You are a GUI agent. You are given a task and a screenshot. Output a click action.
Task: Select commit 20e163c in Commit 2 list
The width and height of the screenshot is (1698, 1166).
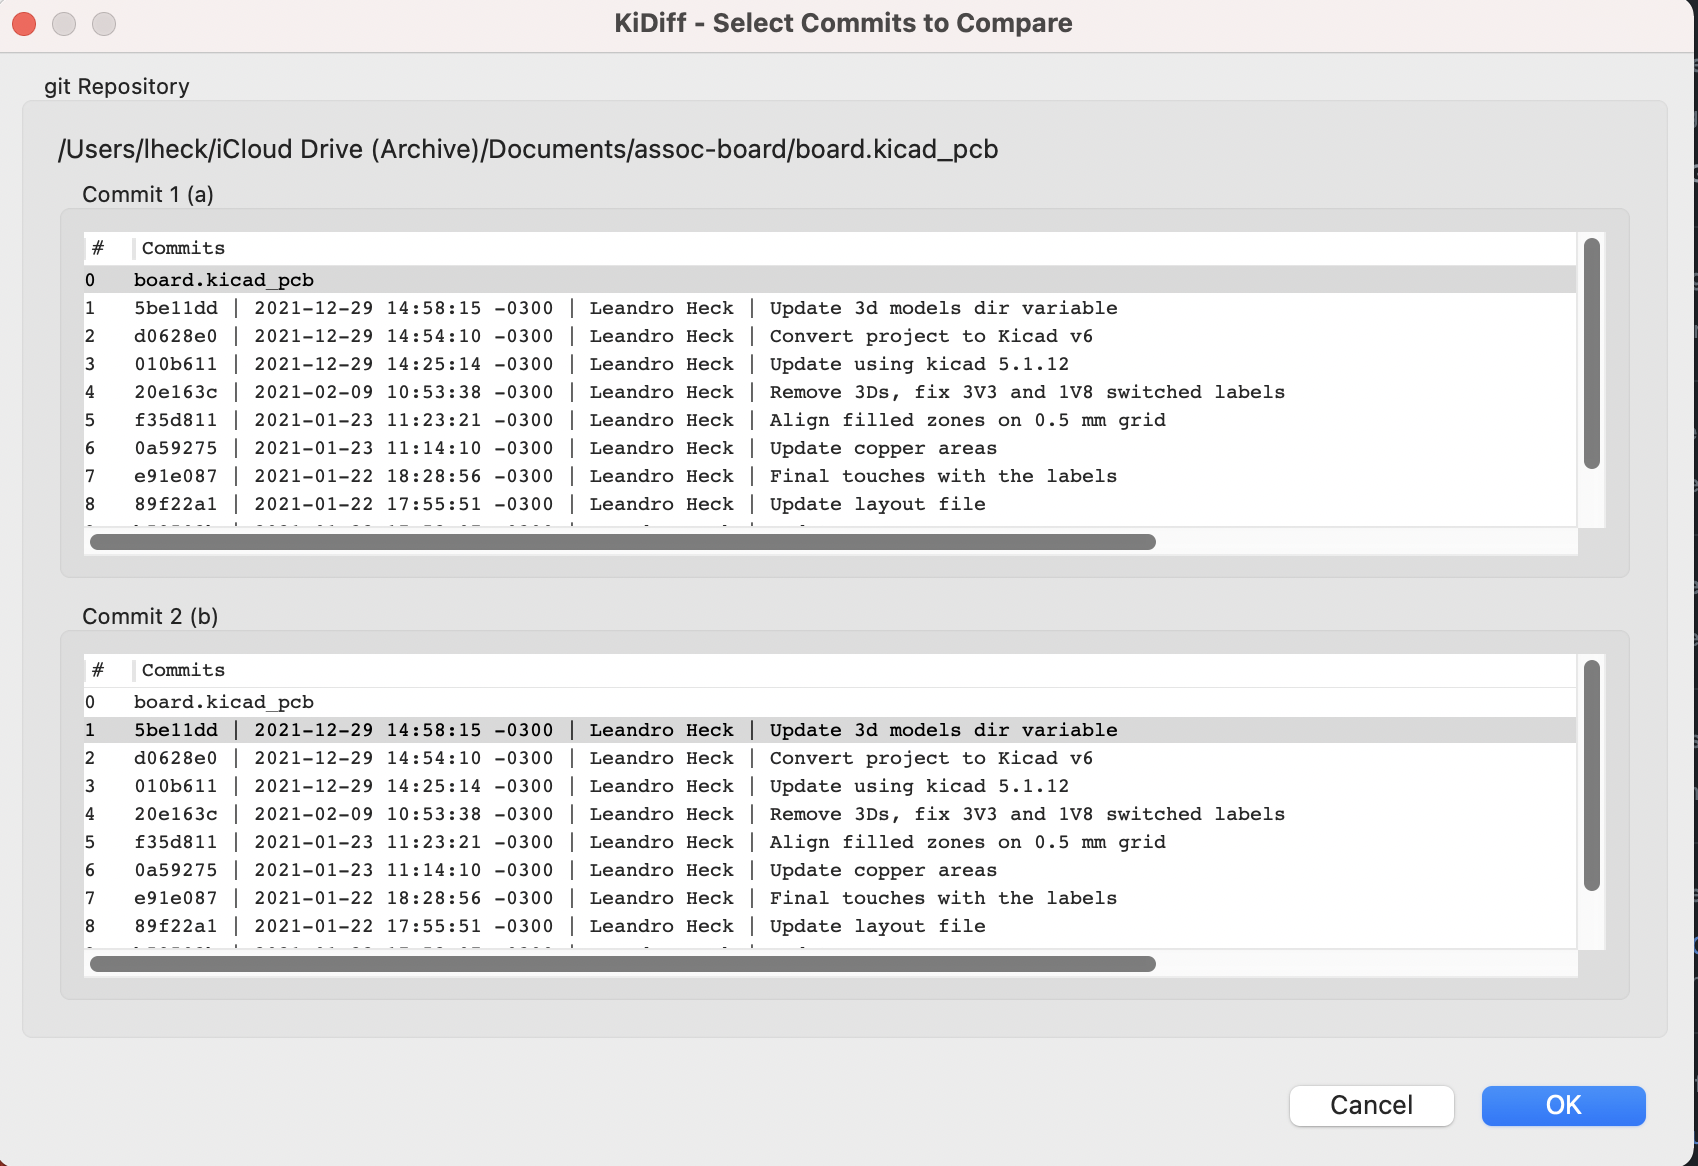click(x=830, y=814)
